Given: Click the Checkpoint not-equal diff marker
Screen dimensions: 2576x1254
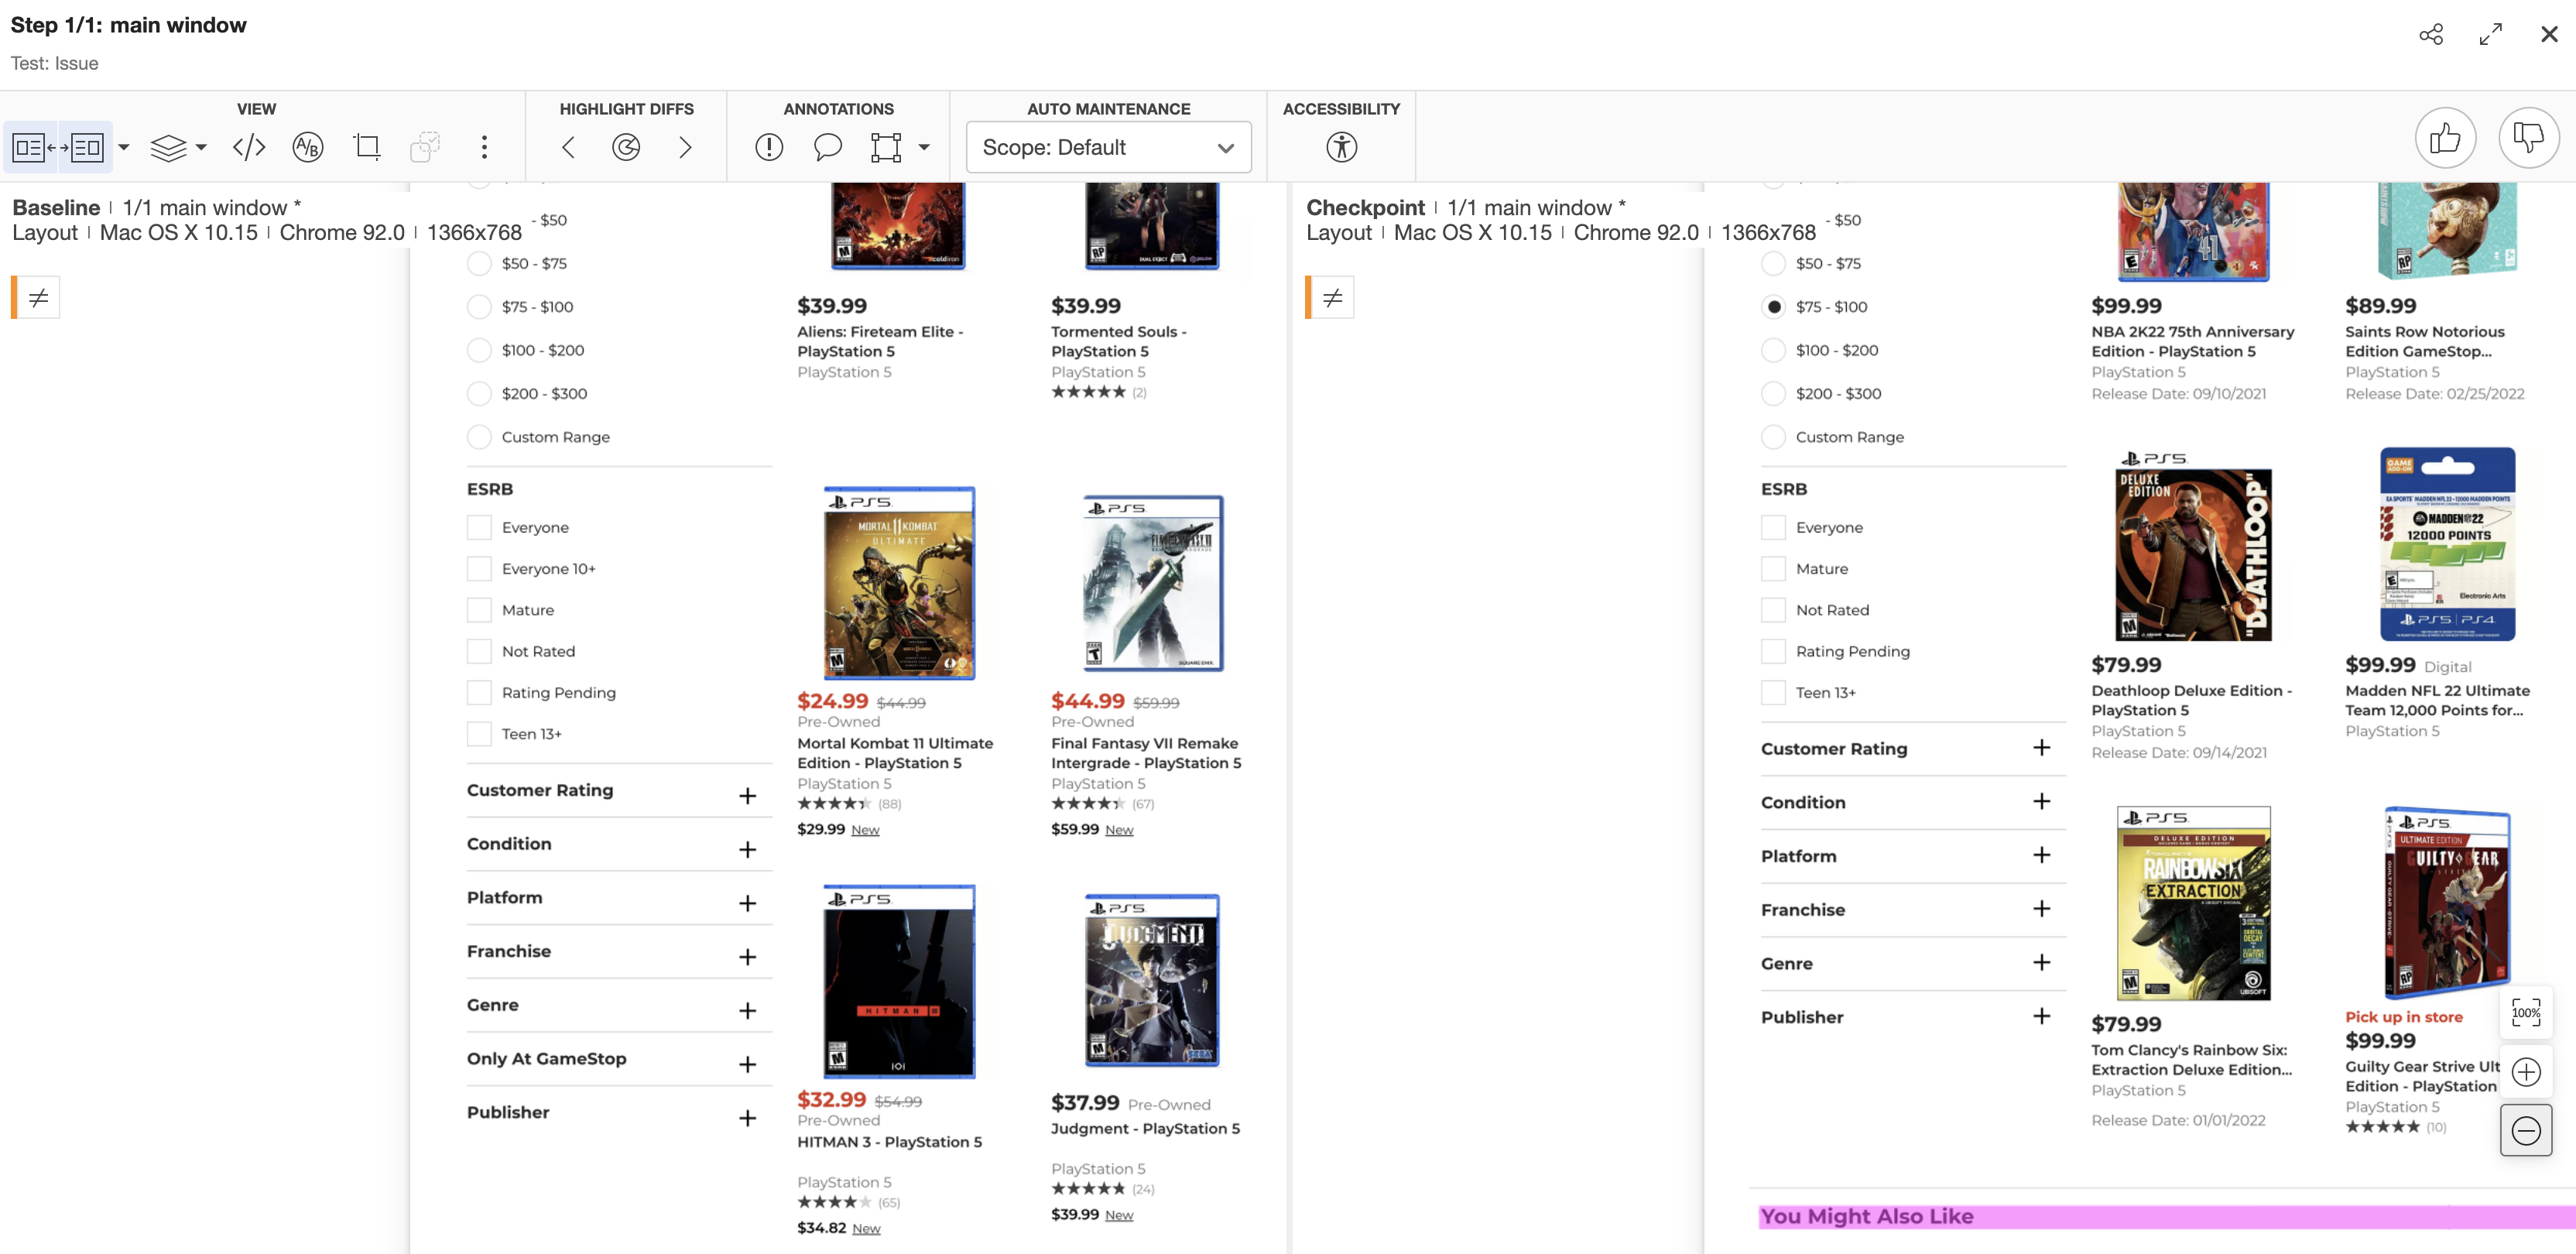Looking at the screenshot, I should point(1332,297).
